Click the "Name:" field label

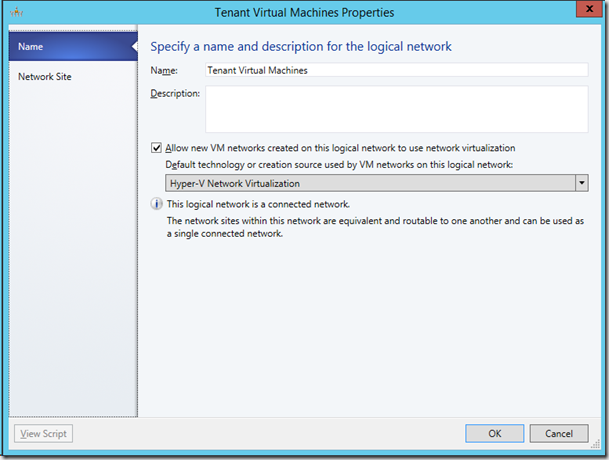(x=163, y=70)
